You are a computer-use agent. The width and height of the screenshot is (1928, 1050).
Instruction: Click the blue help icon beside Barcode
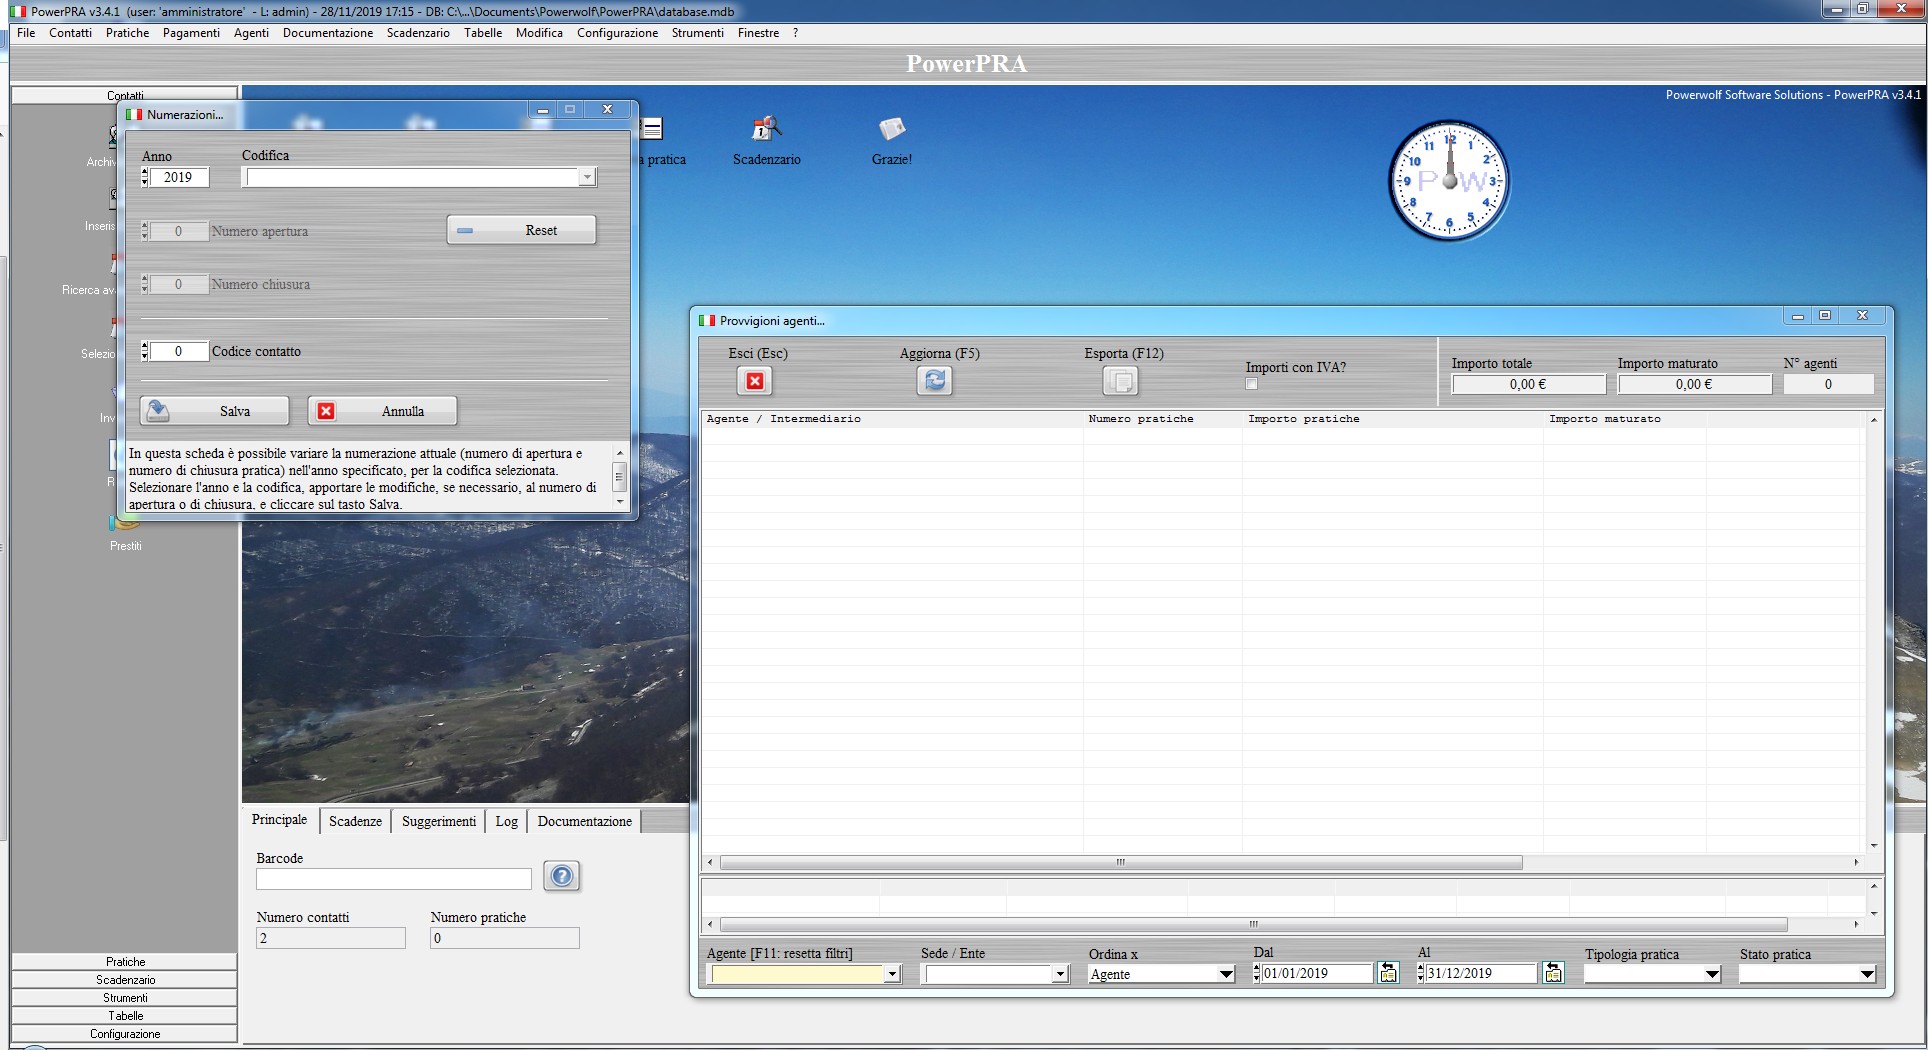click(562, 876)
